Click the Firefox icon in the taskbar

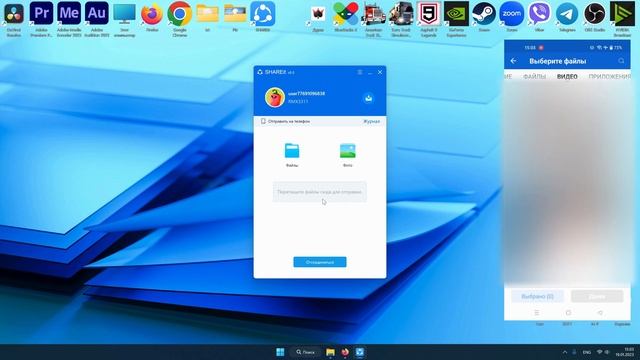tap(345, 352)
